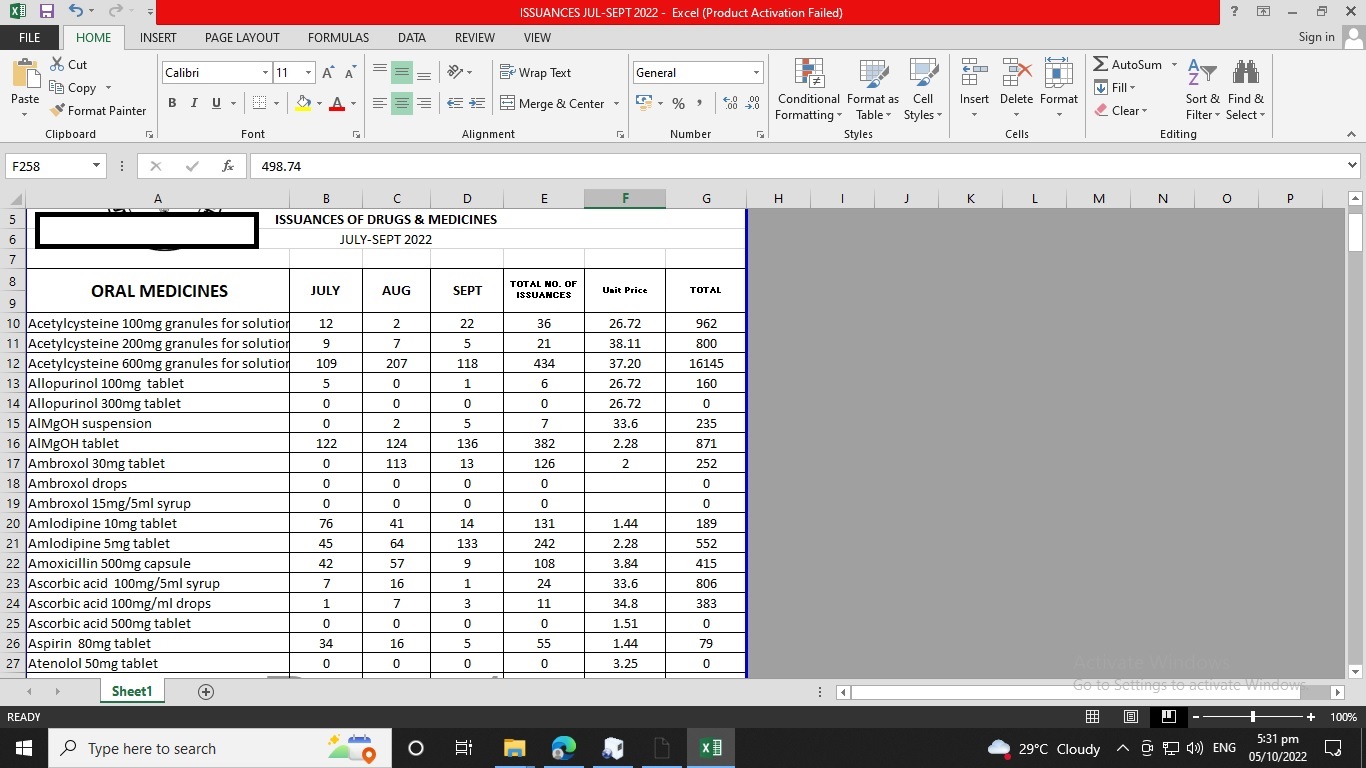
Task: Align text to the left
Action: point(380,103)
